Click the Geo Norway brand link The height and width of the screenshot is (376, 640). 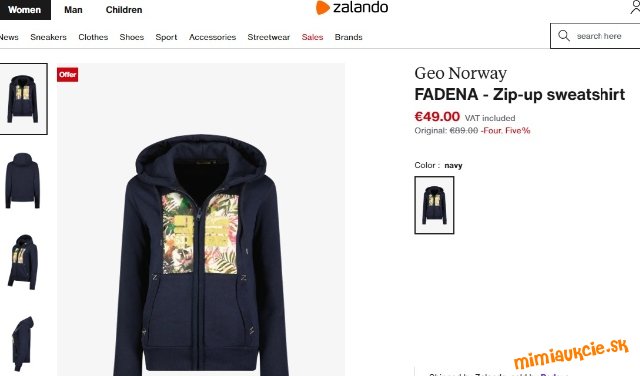click(460, 73)
